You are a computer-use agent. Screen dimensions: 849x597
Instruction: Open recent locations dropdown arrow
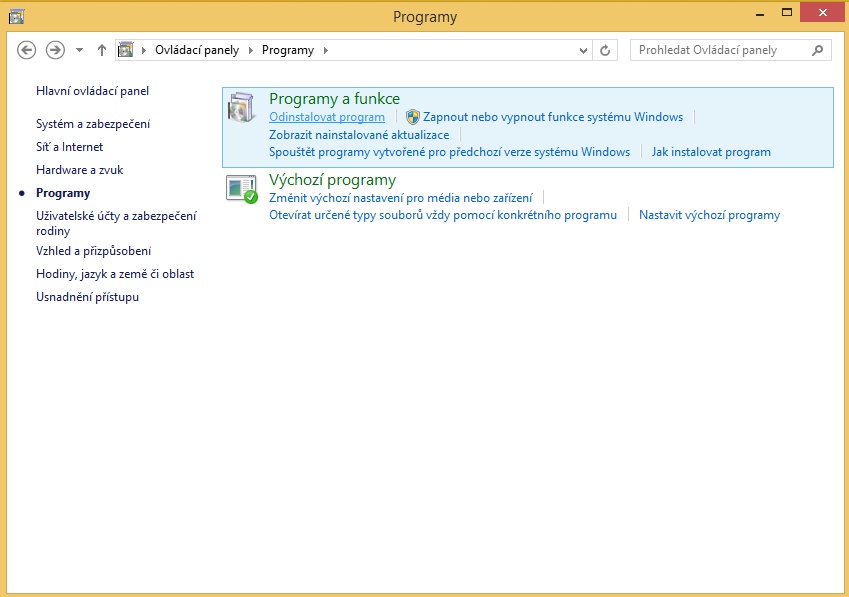pyautogui.click(x=79, y=50)
